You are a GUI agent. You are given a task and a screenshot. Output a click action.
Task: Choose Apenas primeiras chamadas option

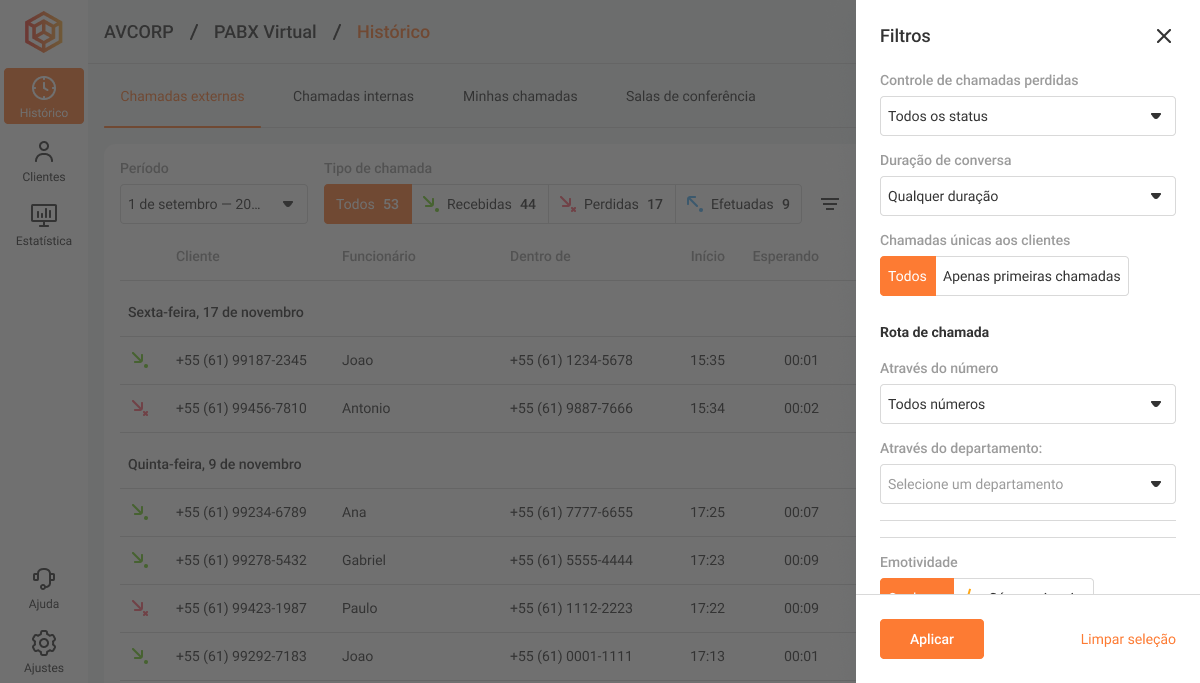point(1031,276)
